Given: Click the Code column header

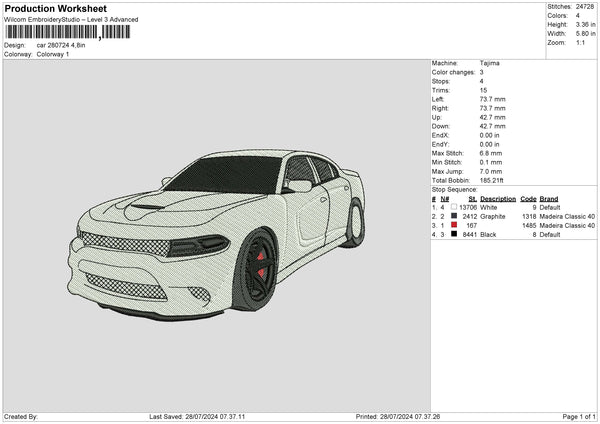Looking at the screenshot, I should click(x=528, y=198).
